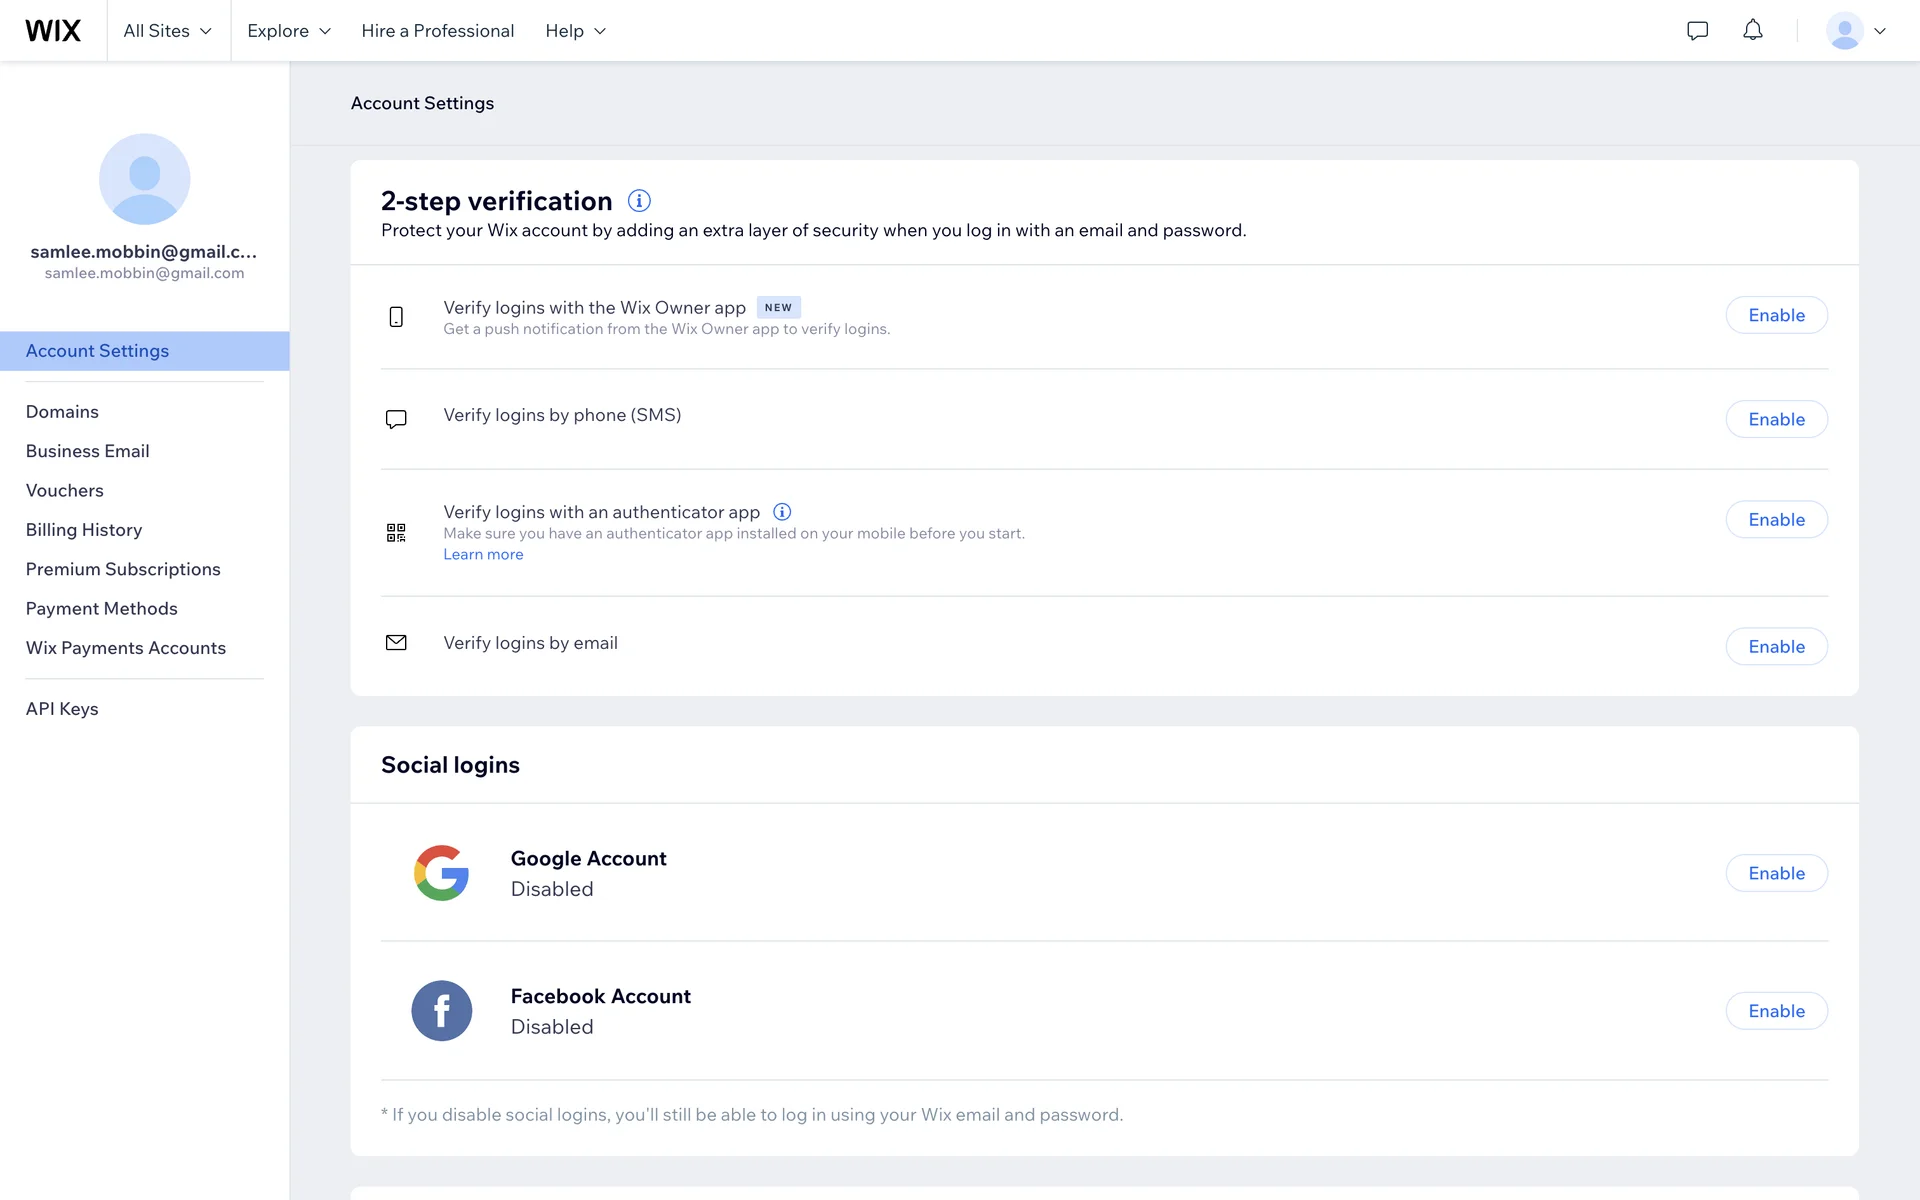Enable Wix Owner app login verification
The height and width of the screenshot is (1200, 1920).
[x=1776, y=315]
